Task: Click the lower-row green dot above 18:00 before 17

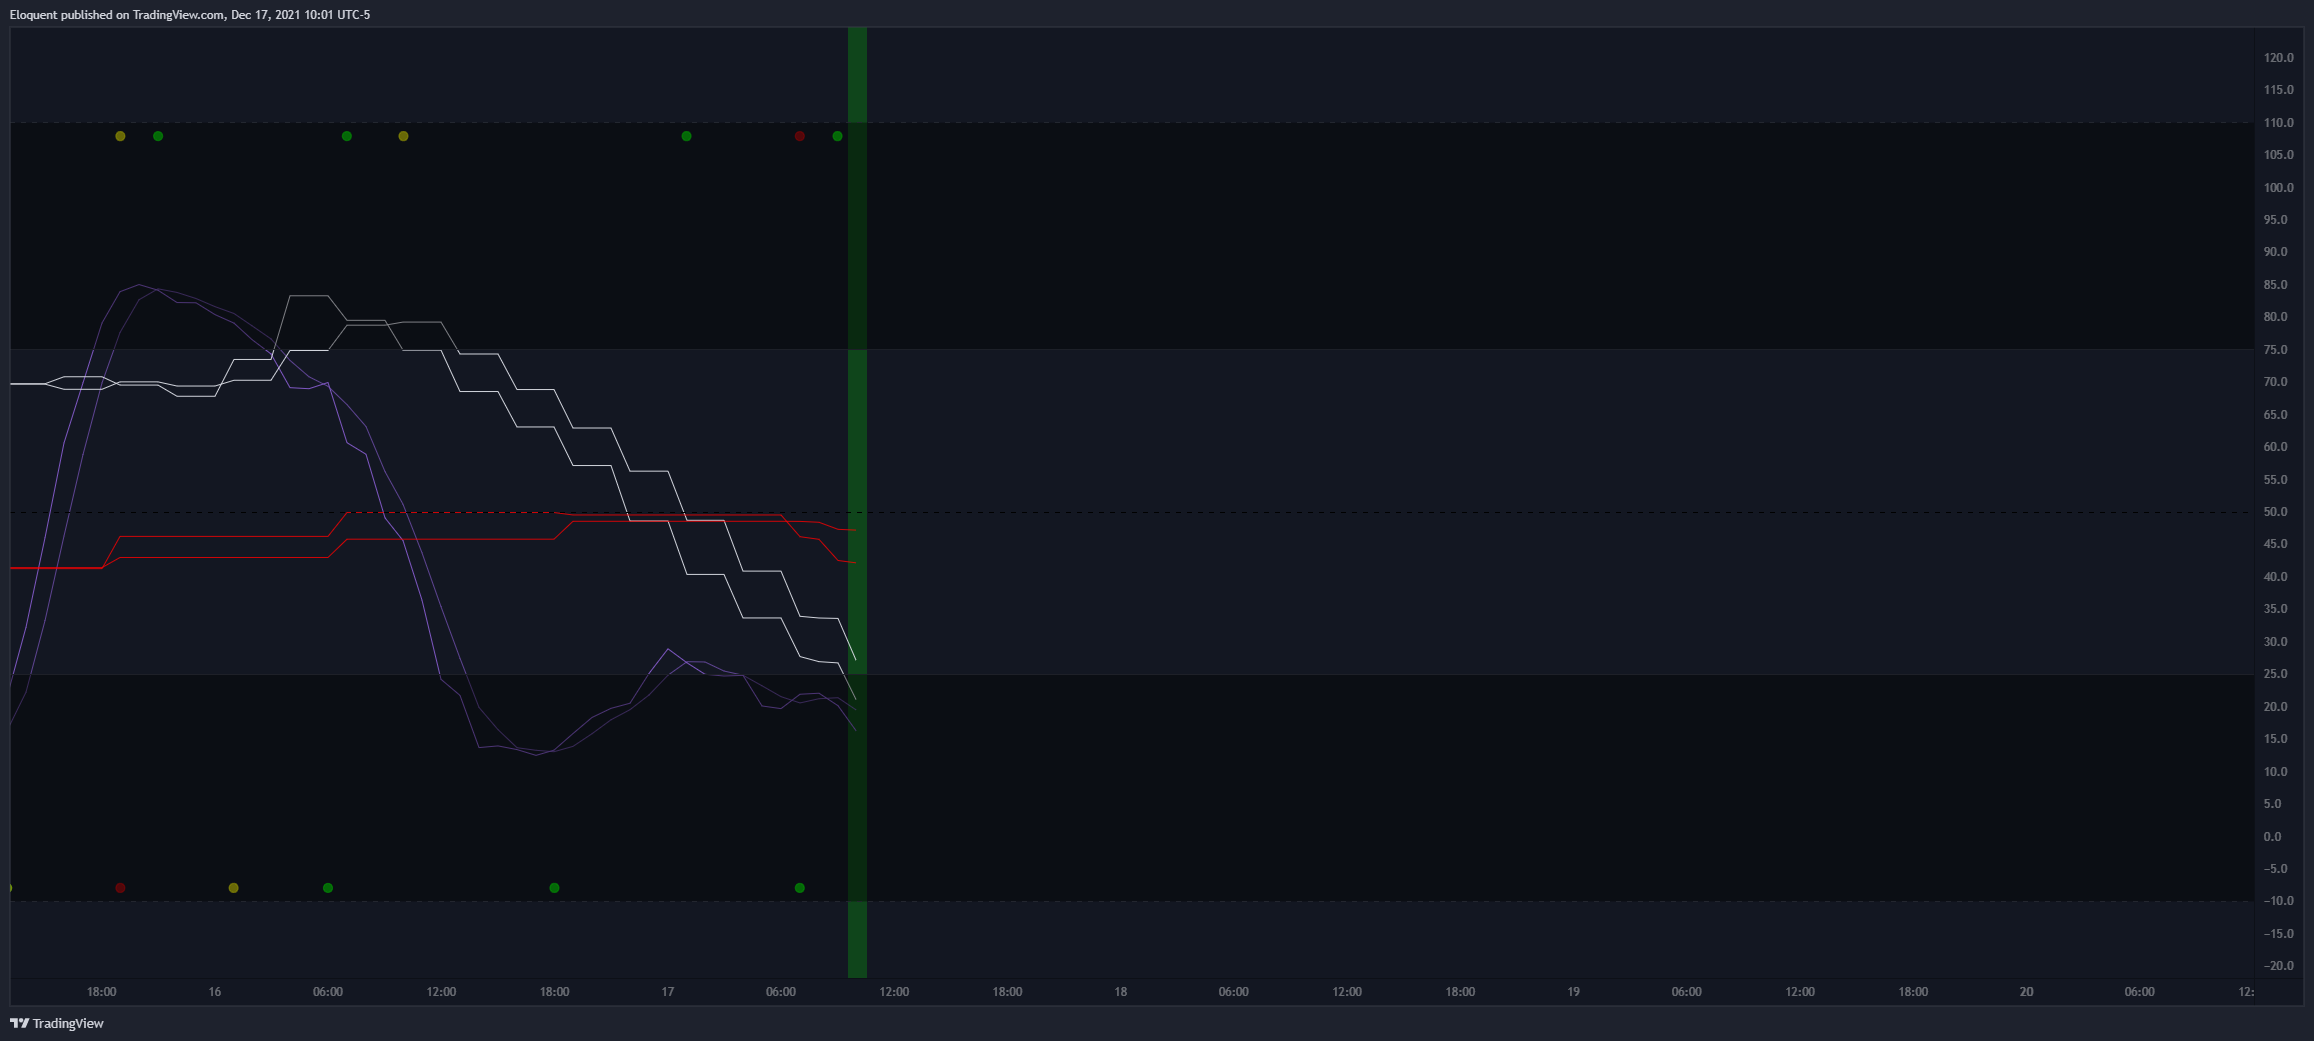Action: click(x=554, y=888)
